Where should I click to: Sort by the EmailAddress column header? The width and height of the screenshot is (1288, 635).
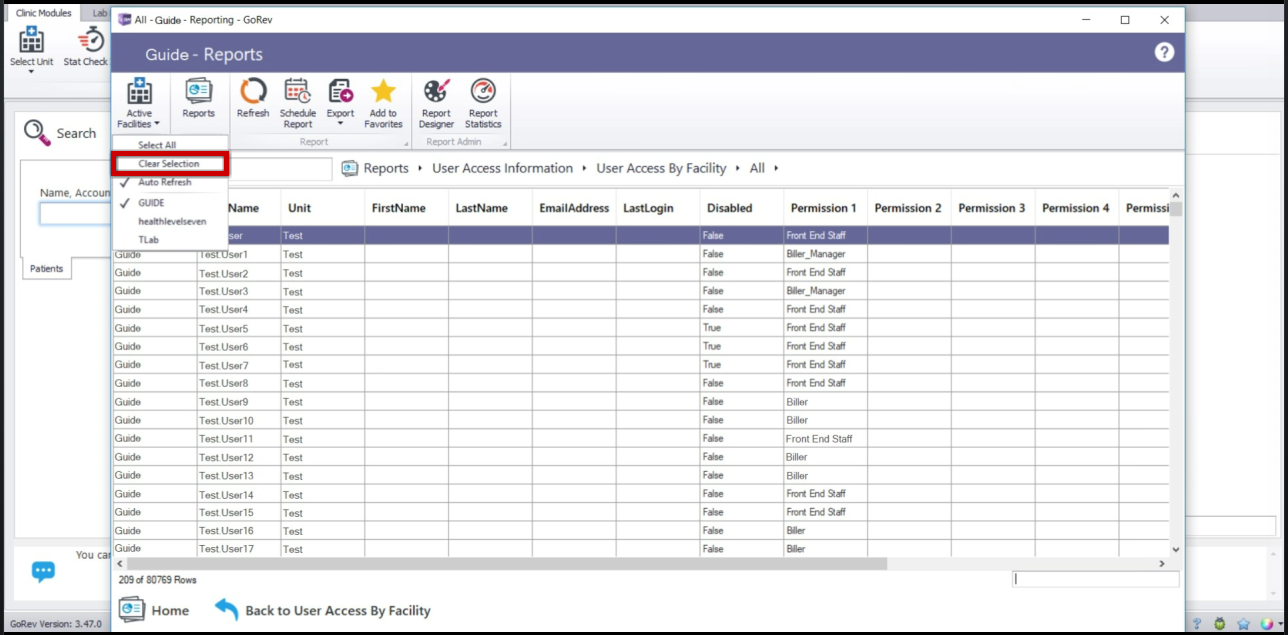pos(574,208)
